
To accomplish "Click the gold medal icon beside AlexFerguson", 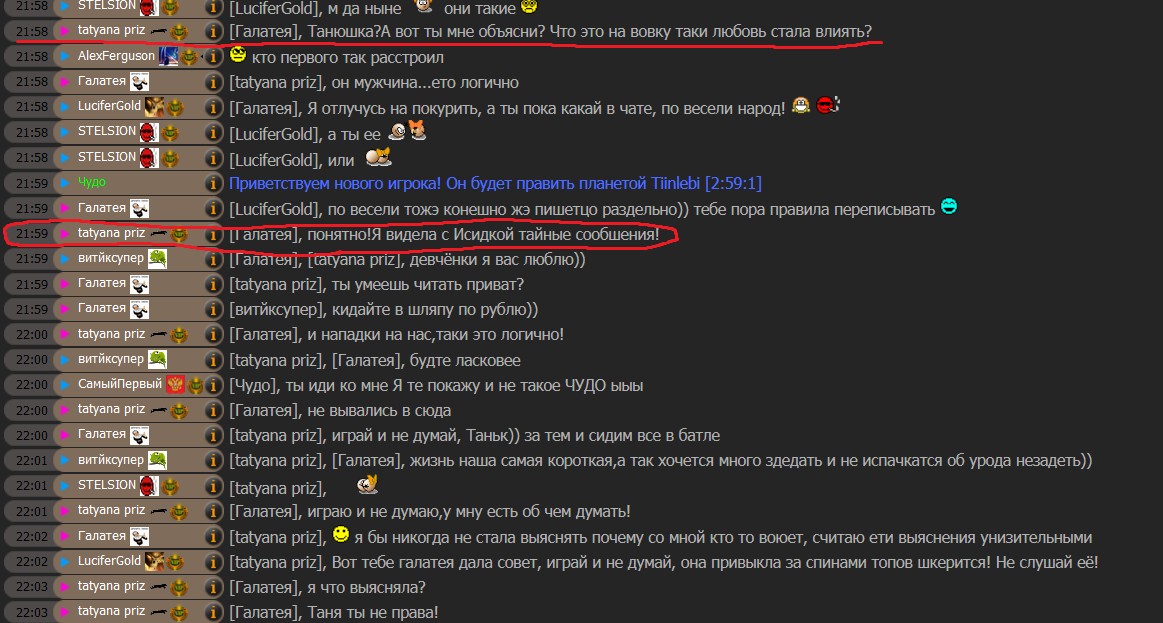I will click(x=189, y=56).
